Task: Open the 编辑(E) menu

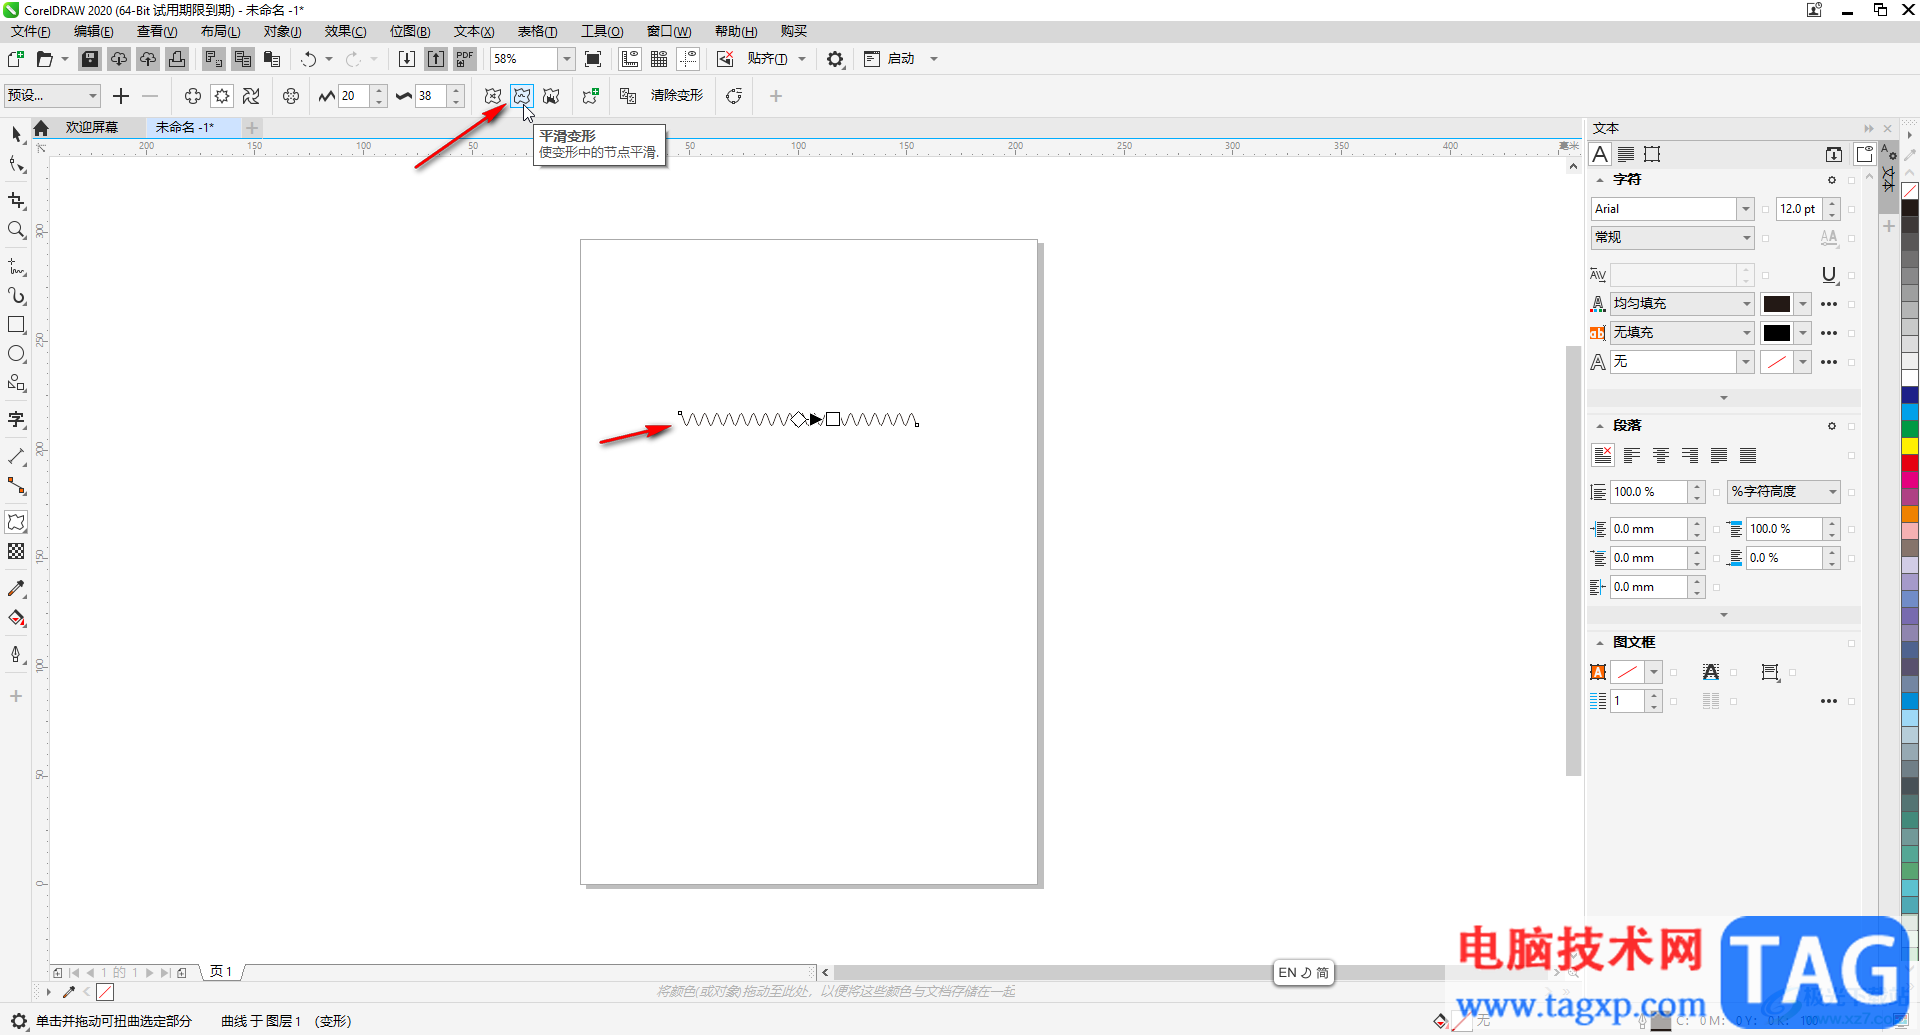Action: tap(94, 32)
